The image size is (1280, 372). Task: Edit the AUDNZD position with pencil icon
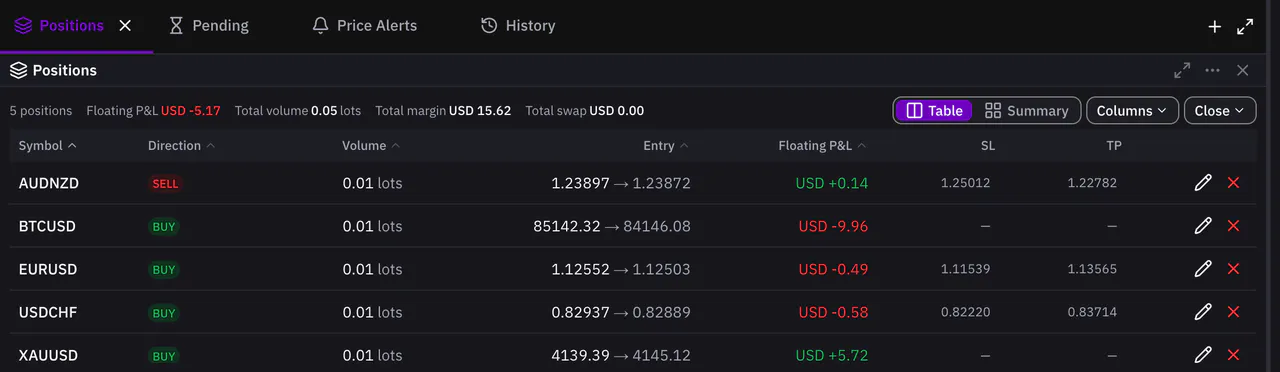pos(1203,183)
